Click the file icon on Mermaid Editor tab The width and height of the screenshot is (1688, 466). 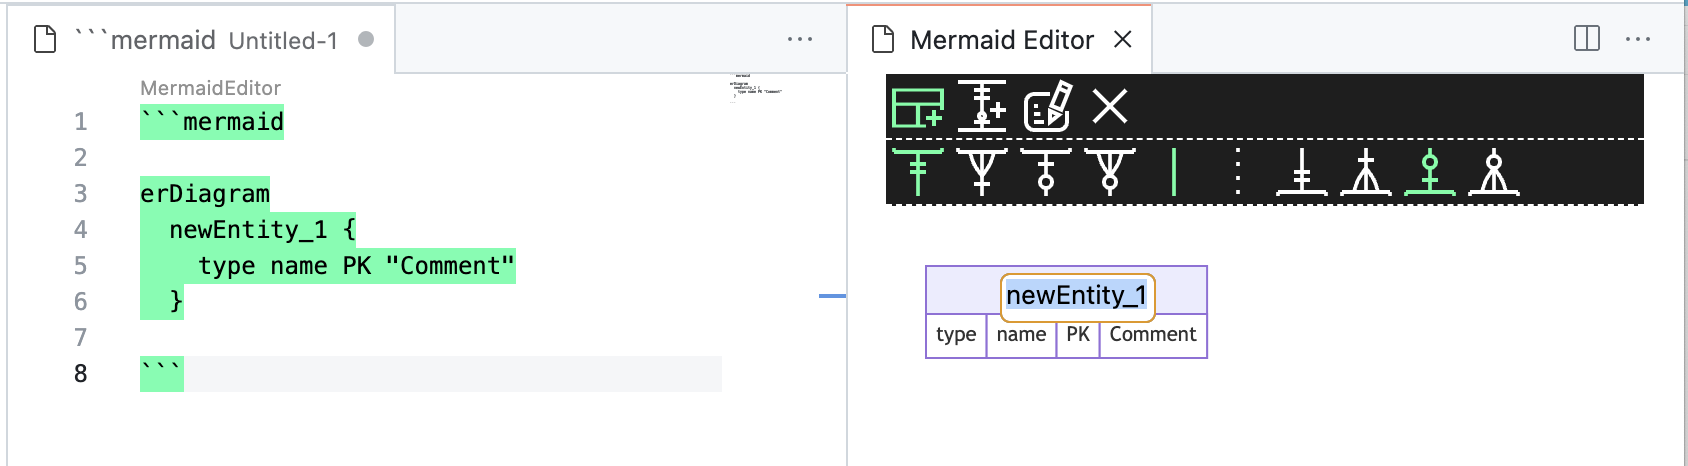click(x=883, y=39)
